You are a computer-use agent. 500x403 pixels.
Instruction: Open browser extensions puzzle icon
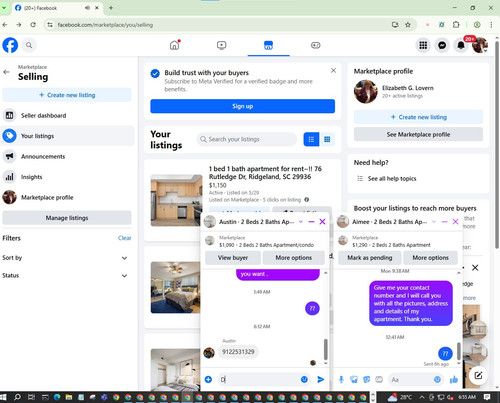456,25
